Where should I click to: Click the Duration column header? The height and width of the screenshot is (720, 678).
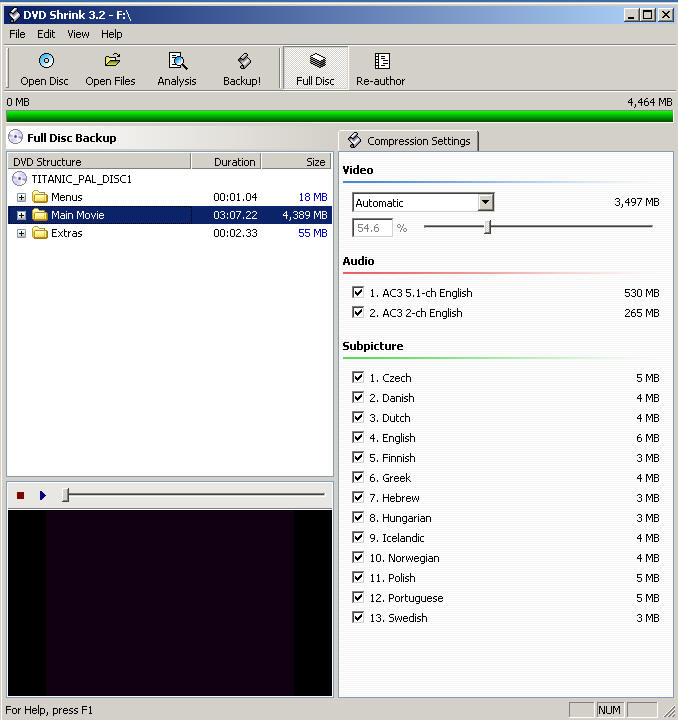tap(226, 162)
